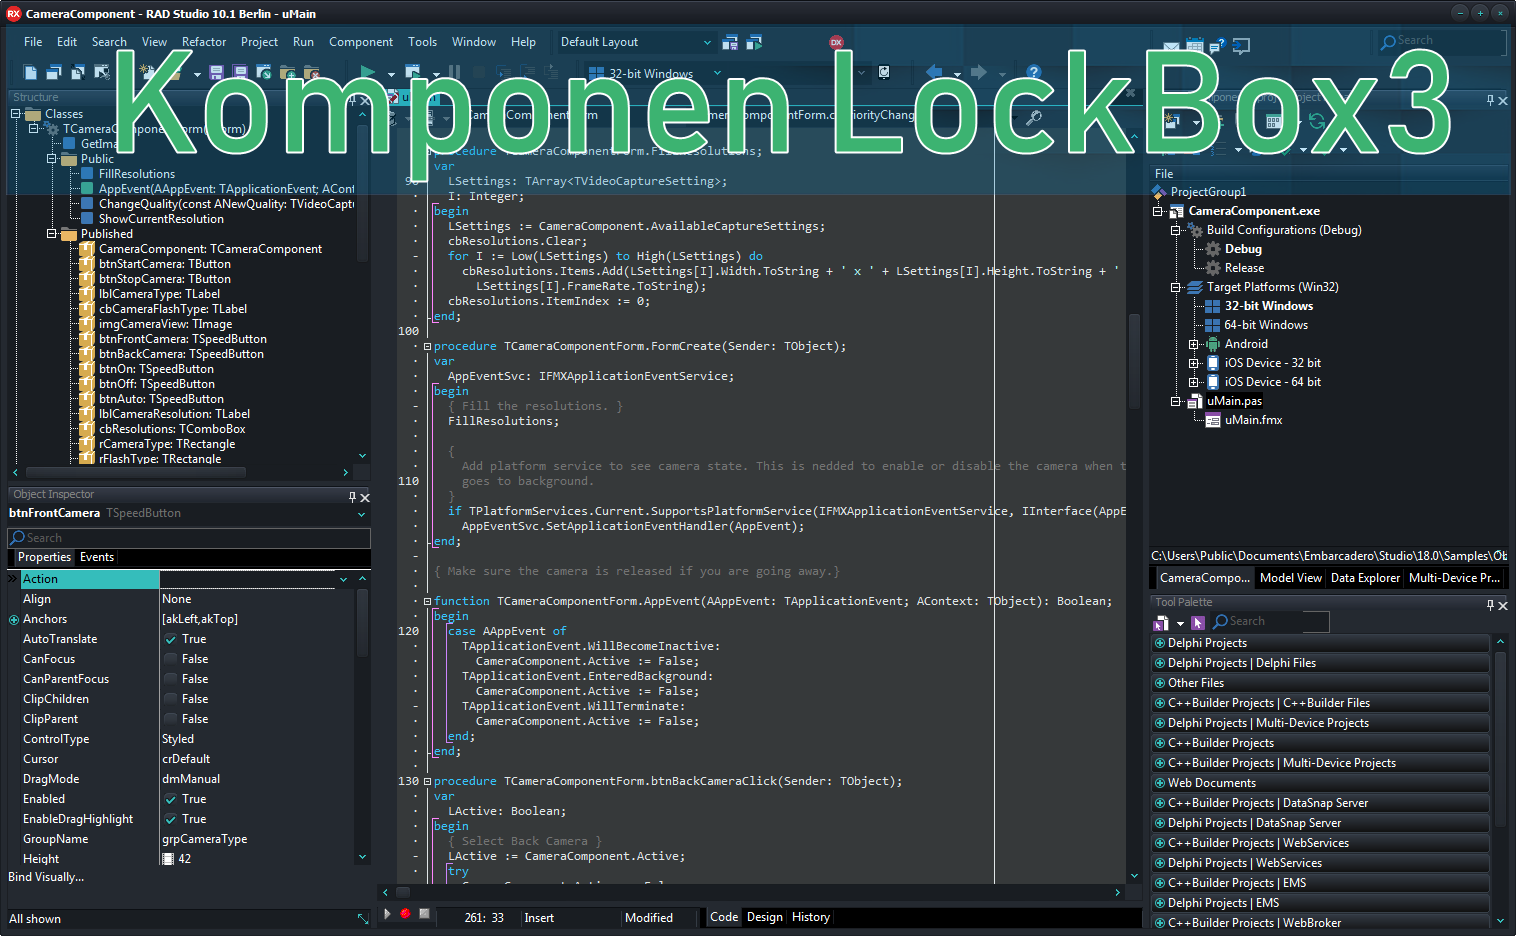Click the IDE Insight search box at top right

pyautogui.click(x=1442, y=42)
